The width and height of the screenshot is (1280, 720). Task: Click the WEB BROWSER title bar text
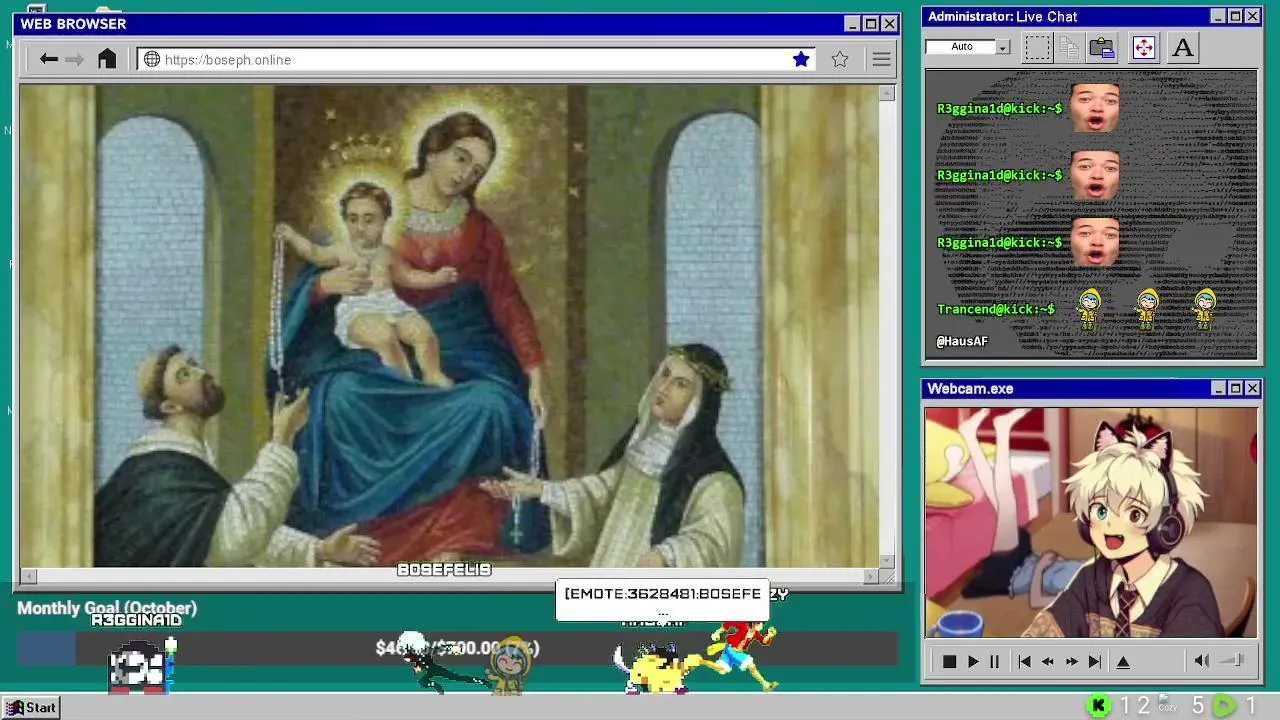(73, 24)
